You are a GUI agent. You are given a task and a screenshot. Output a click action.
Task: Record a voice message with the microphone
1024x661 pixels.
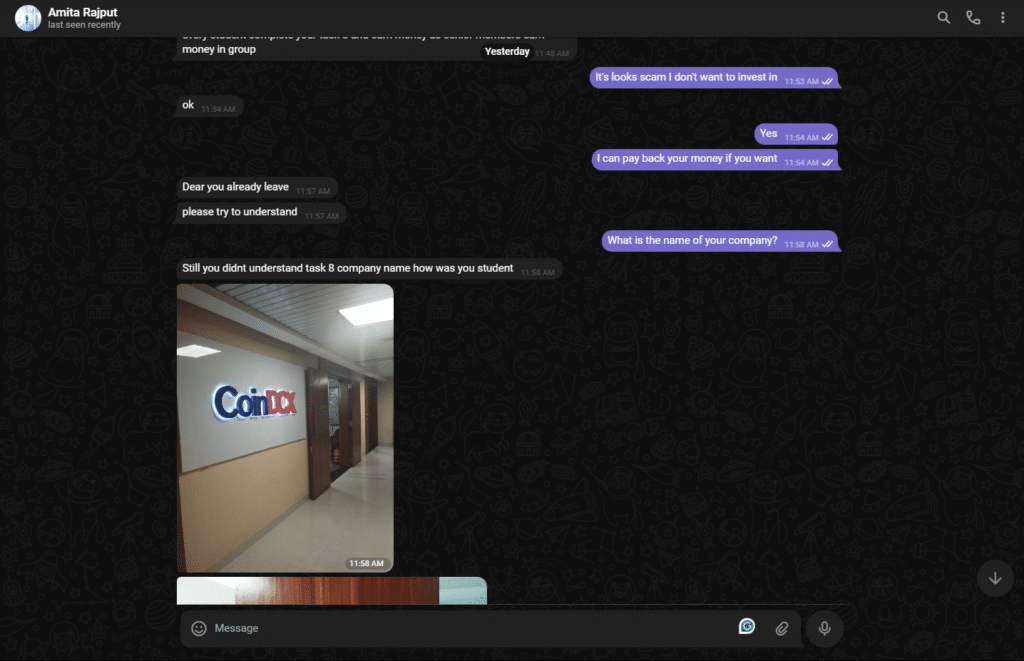pos(824,628)
